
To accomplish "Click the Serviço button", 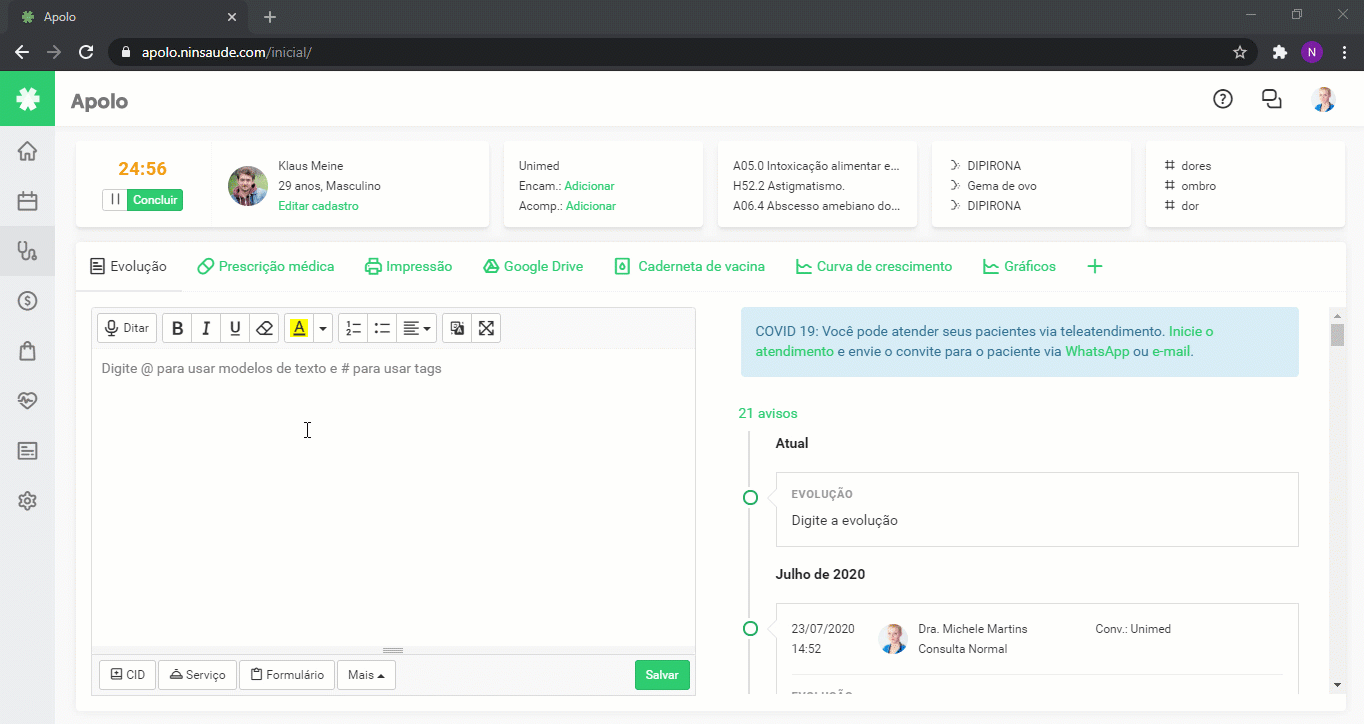I will point(197,675).
